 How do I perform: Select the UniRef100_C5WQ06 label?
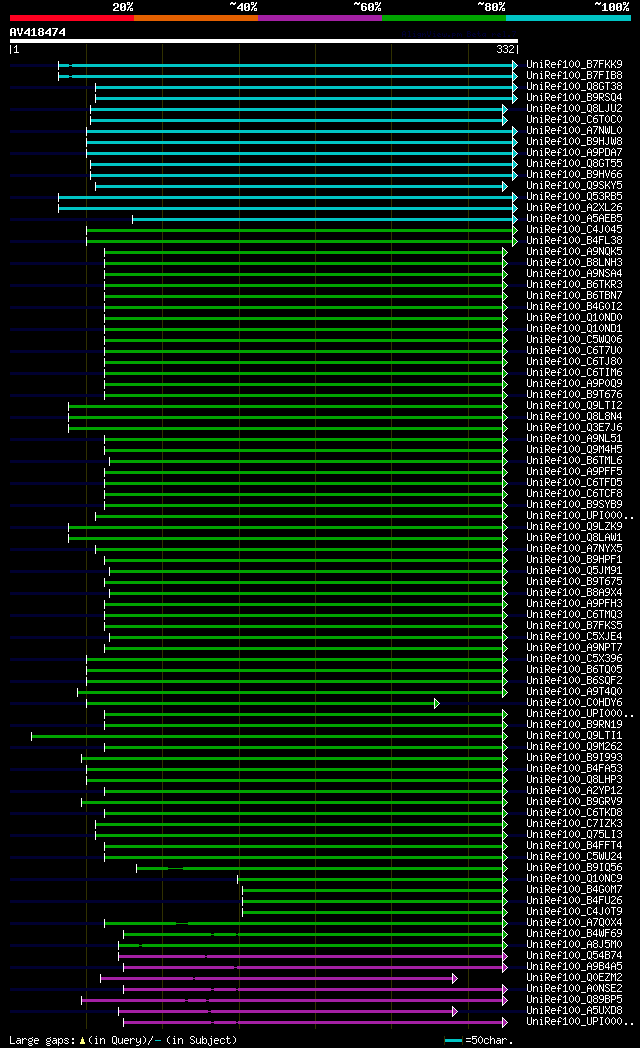[x=574, y=340]
